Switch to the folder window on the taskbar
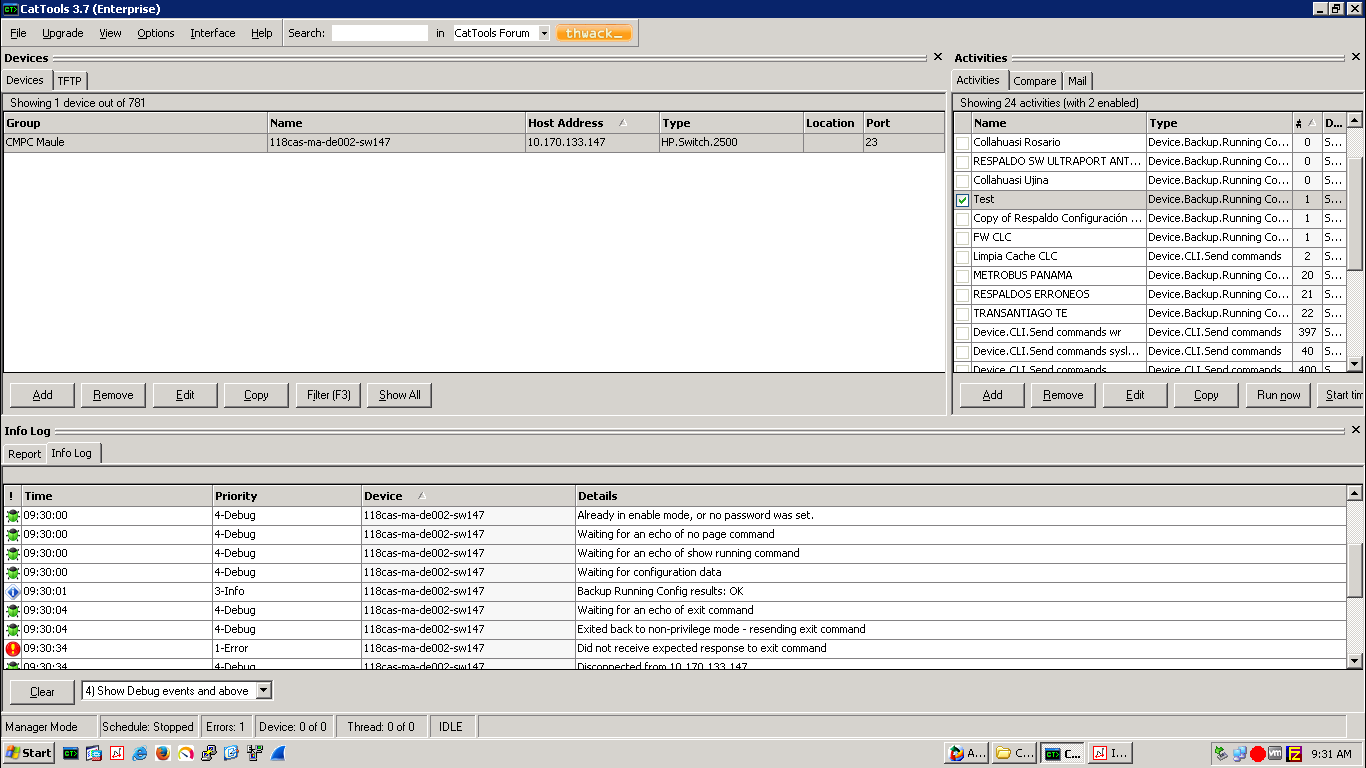The image size is (1366, 768). [x=1013, y=753]
